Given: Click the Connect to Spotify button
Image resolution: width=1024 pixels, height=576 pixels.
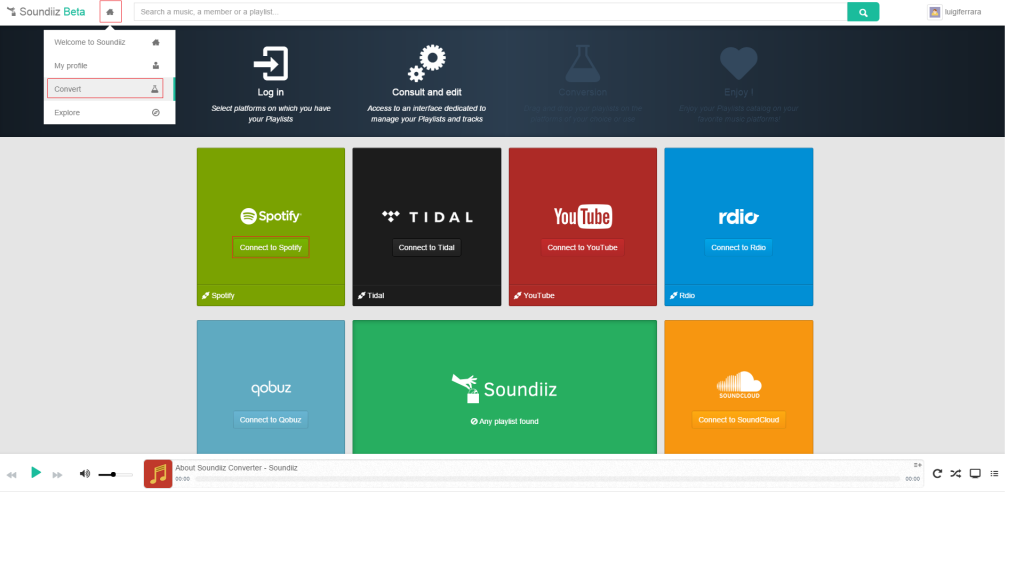Looking at the screenshot, I should [270, 248].
